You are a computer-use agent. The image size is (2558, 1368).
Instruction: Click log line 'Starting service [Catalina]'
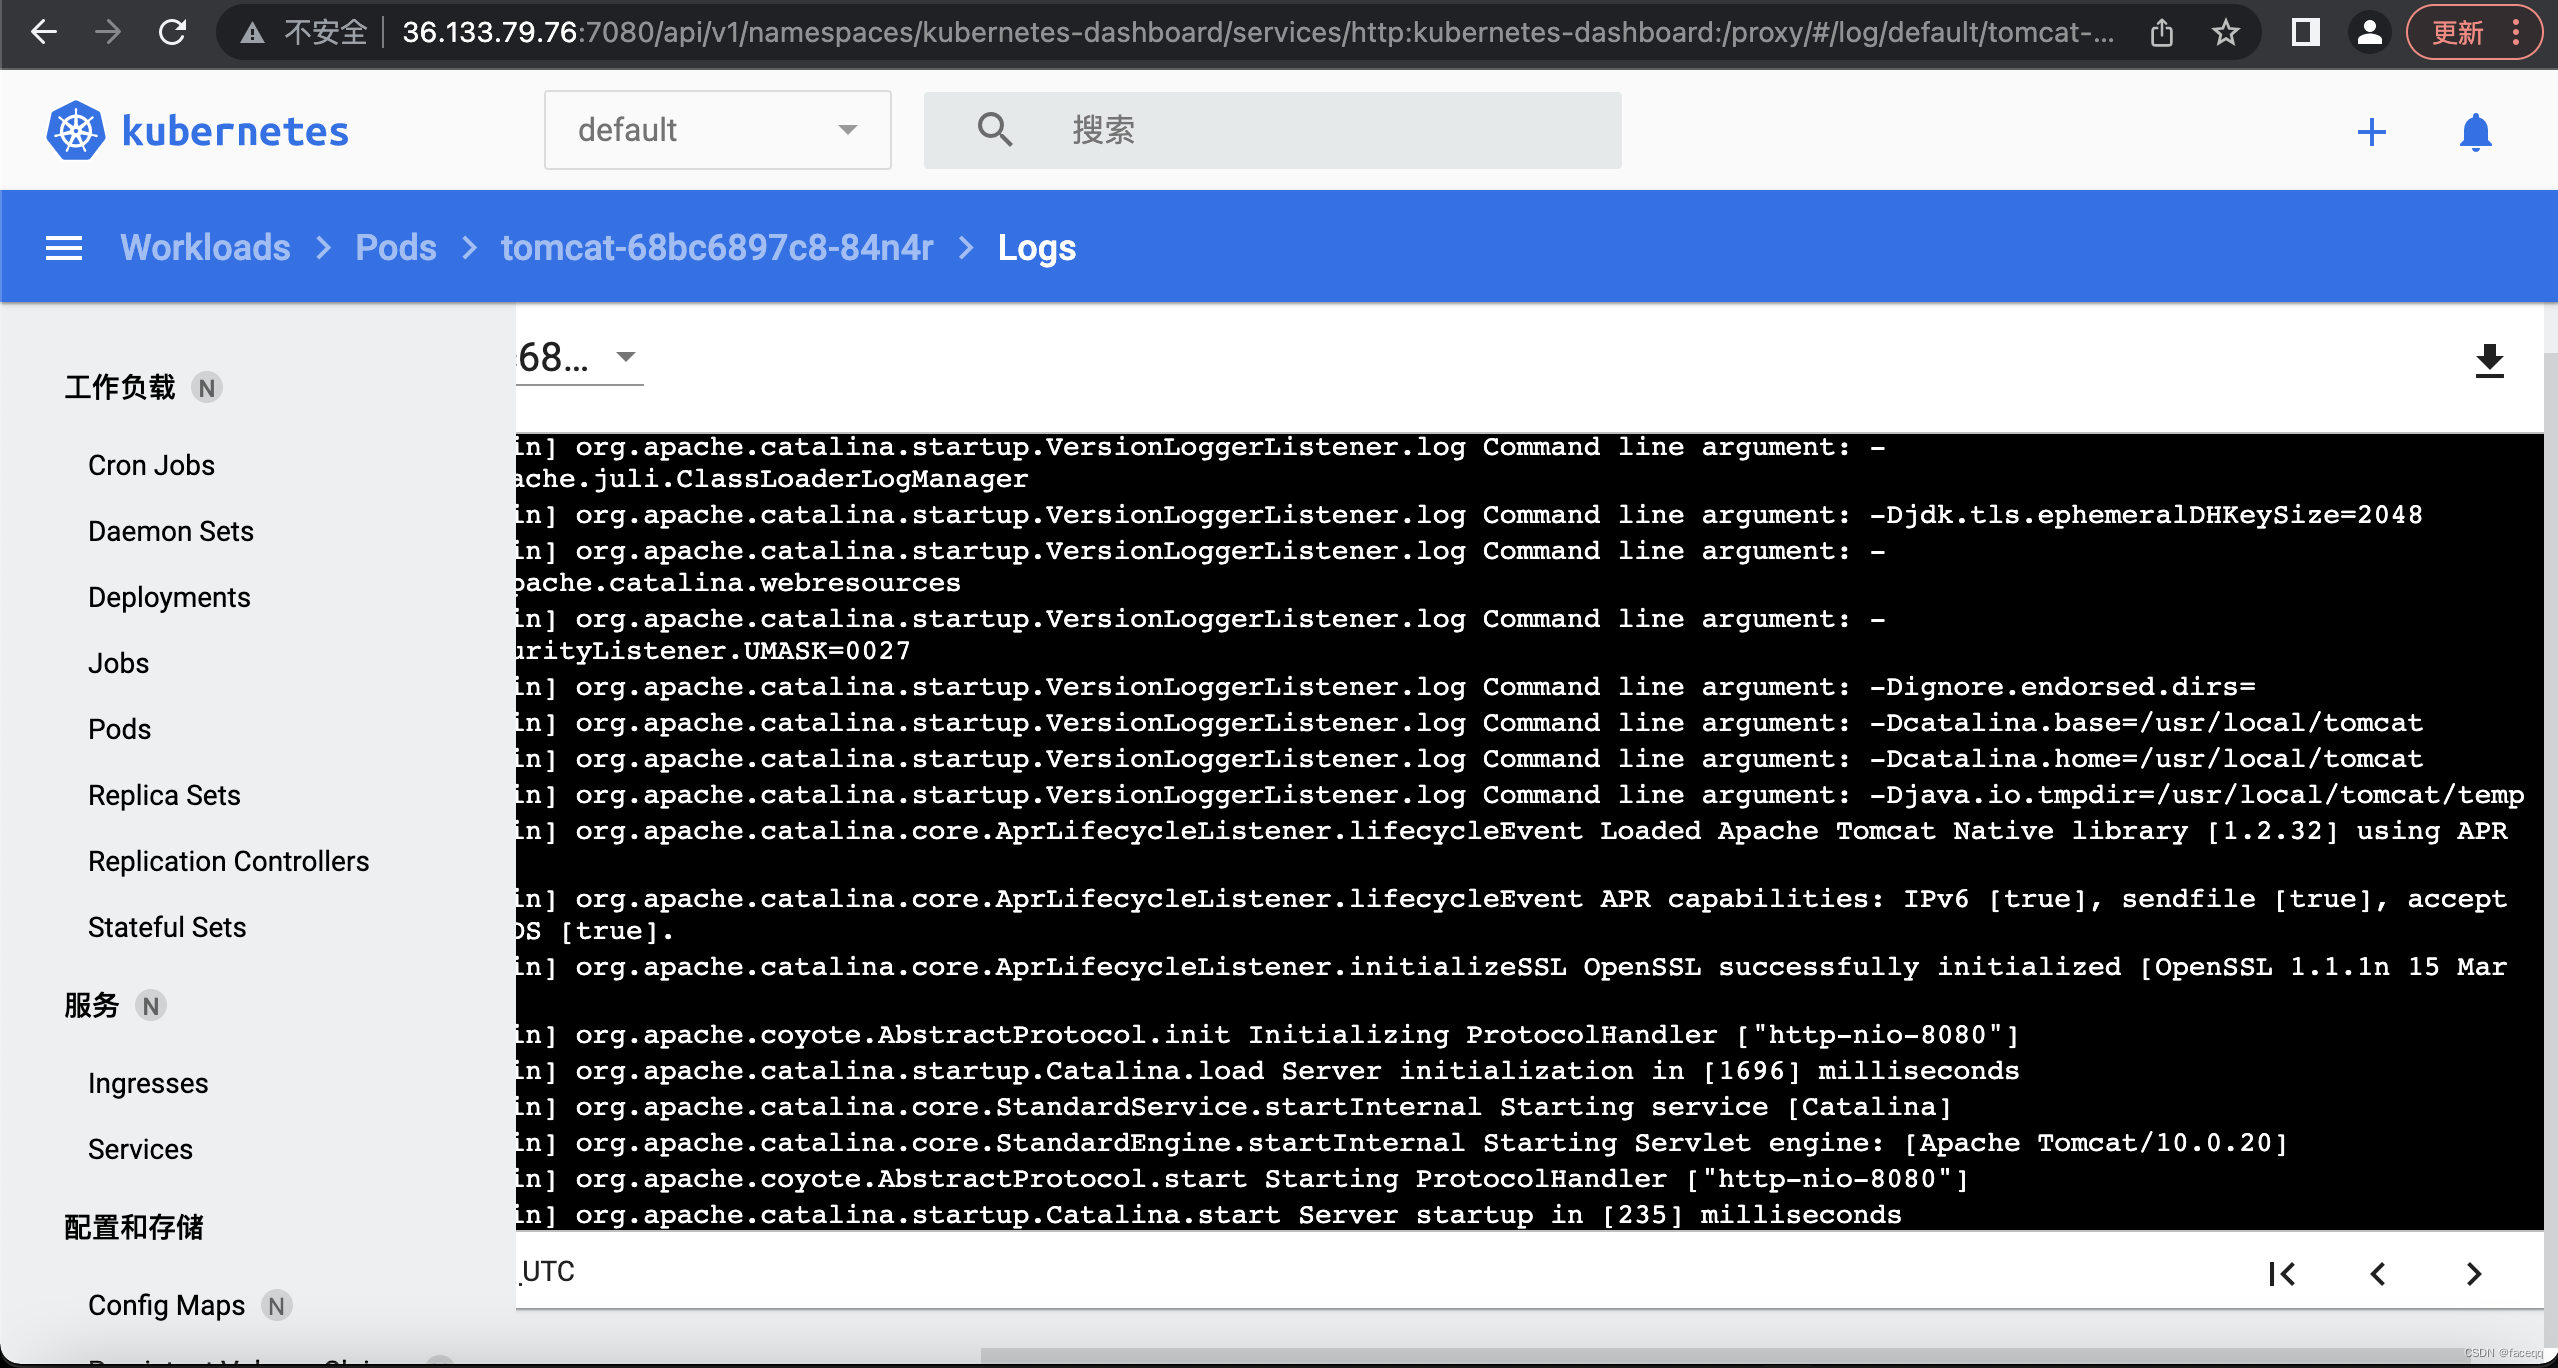(x=1234, y=1107)
